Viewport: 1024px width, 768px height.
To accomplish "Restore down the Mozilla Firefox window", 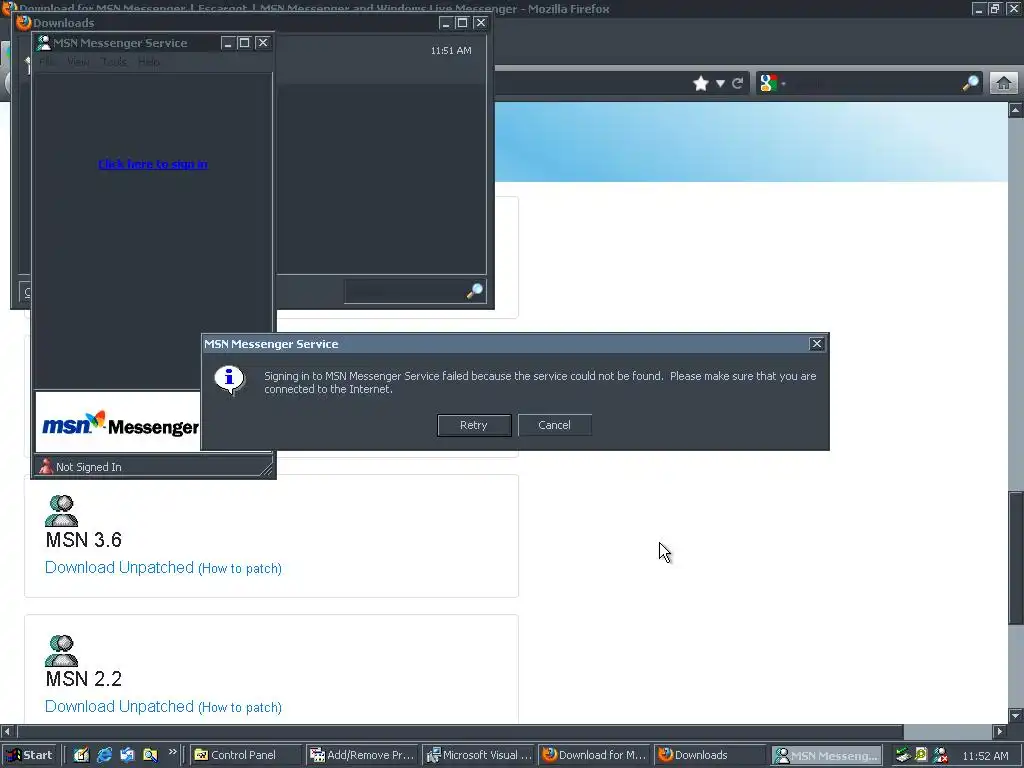I will [x=995, y=8].
